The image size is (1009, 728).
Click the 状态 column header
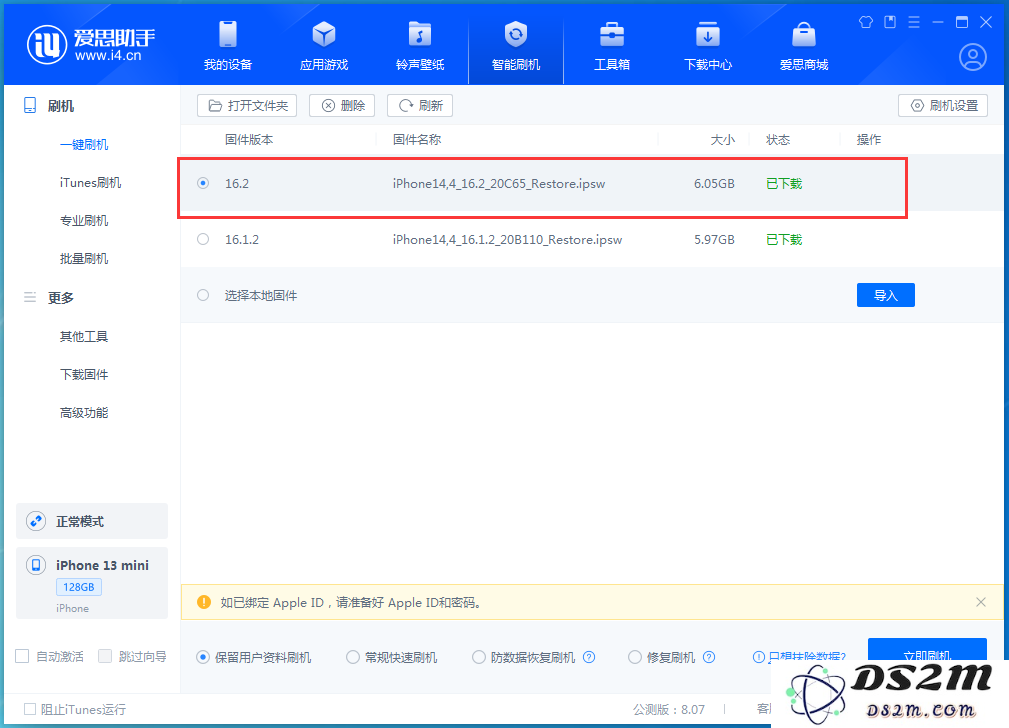point(777,140)
